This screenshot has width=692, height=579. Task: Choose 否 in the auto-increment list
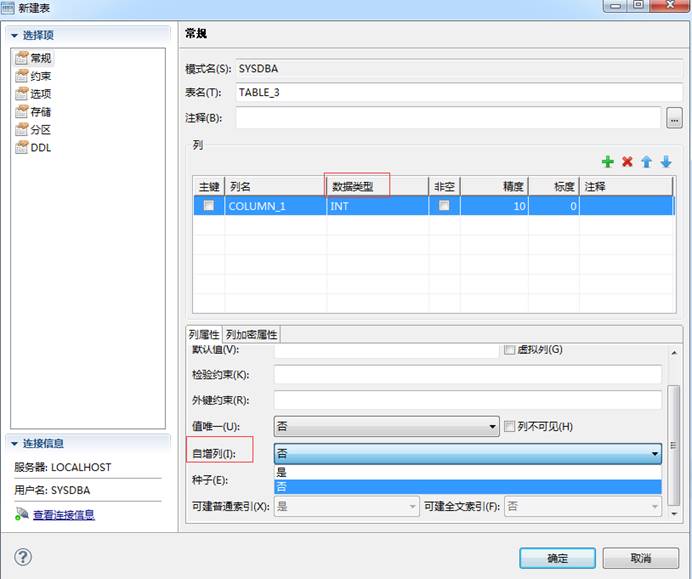tap(468, 487)
